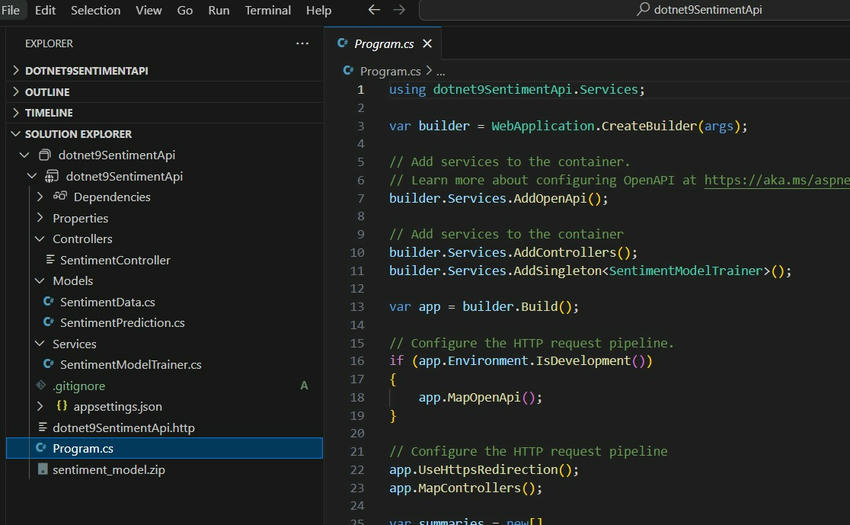This screenshot has width=850, height=525.
Task: Collapse the Services folder
Action: [x=40, y=344]
